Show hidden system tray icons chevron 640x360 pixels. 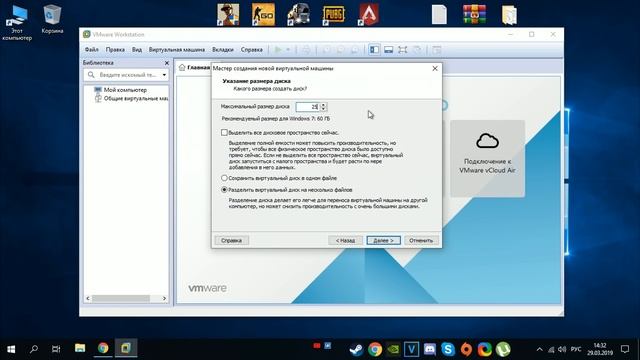(539, 349)
